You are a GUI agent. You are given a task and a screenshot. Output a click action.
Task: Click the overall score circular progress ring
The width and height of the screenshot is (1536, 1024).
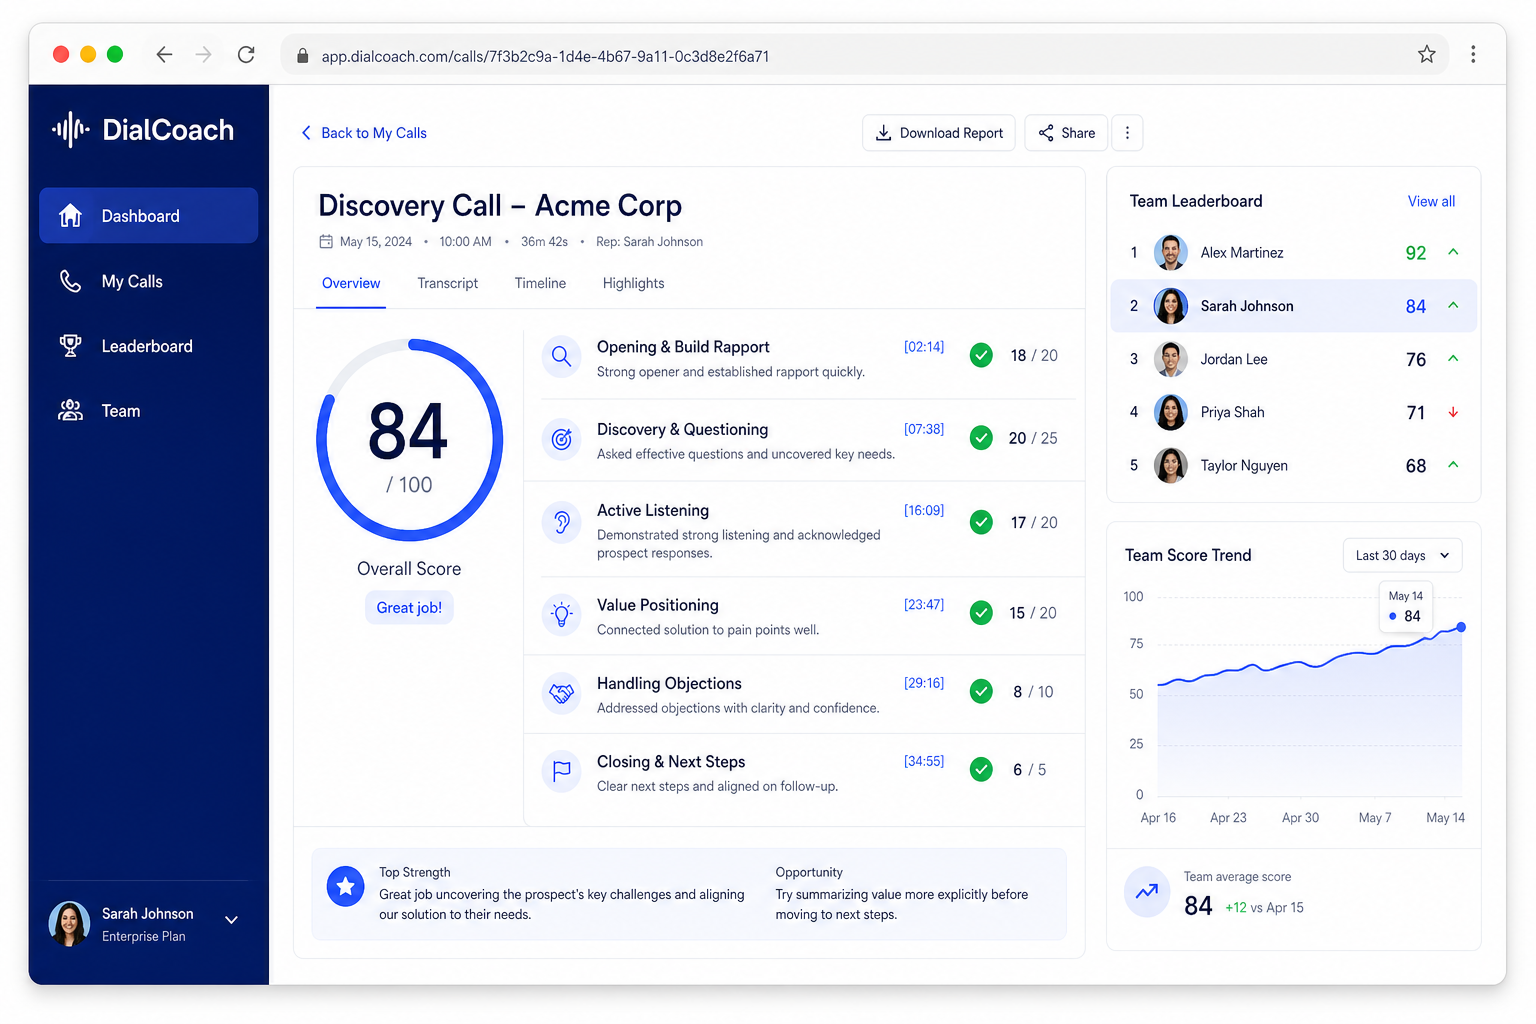click(x=409, y=440)
